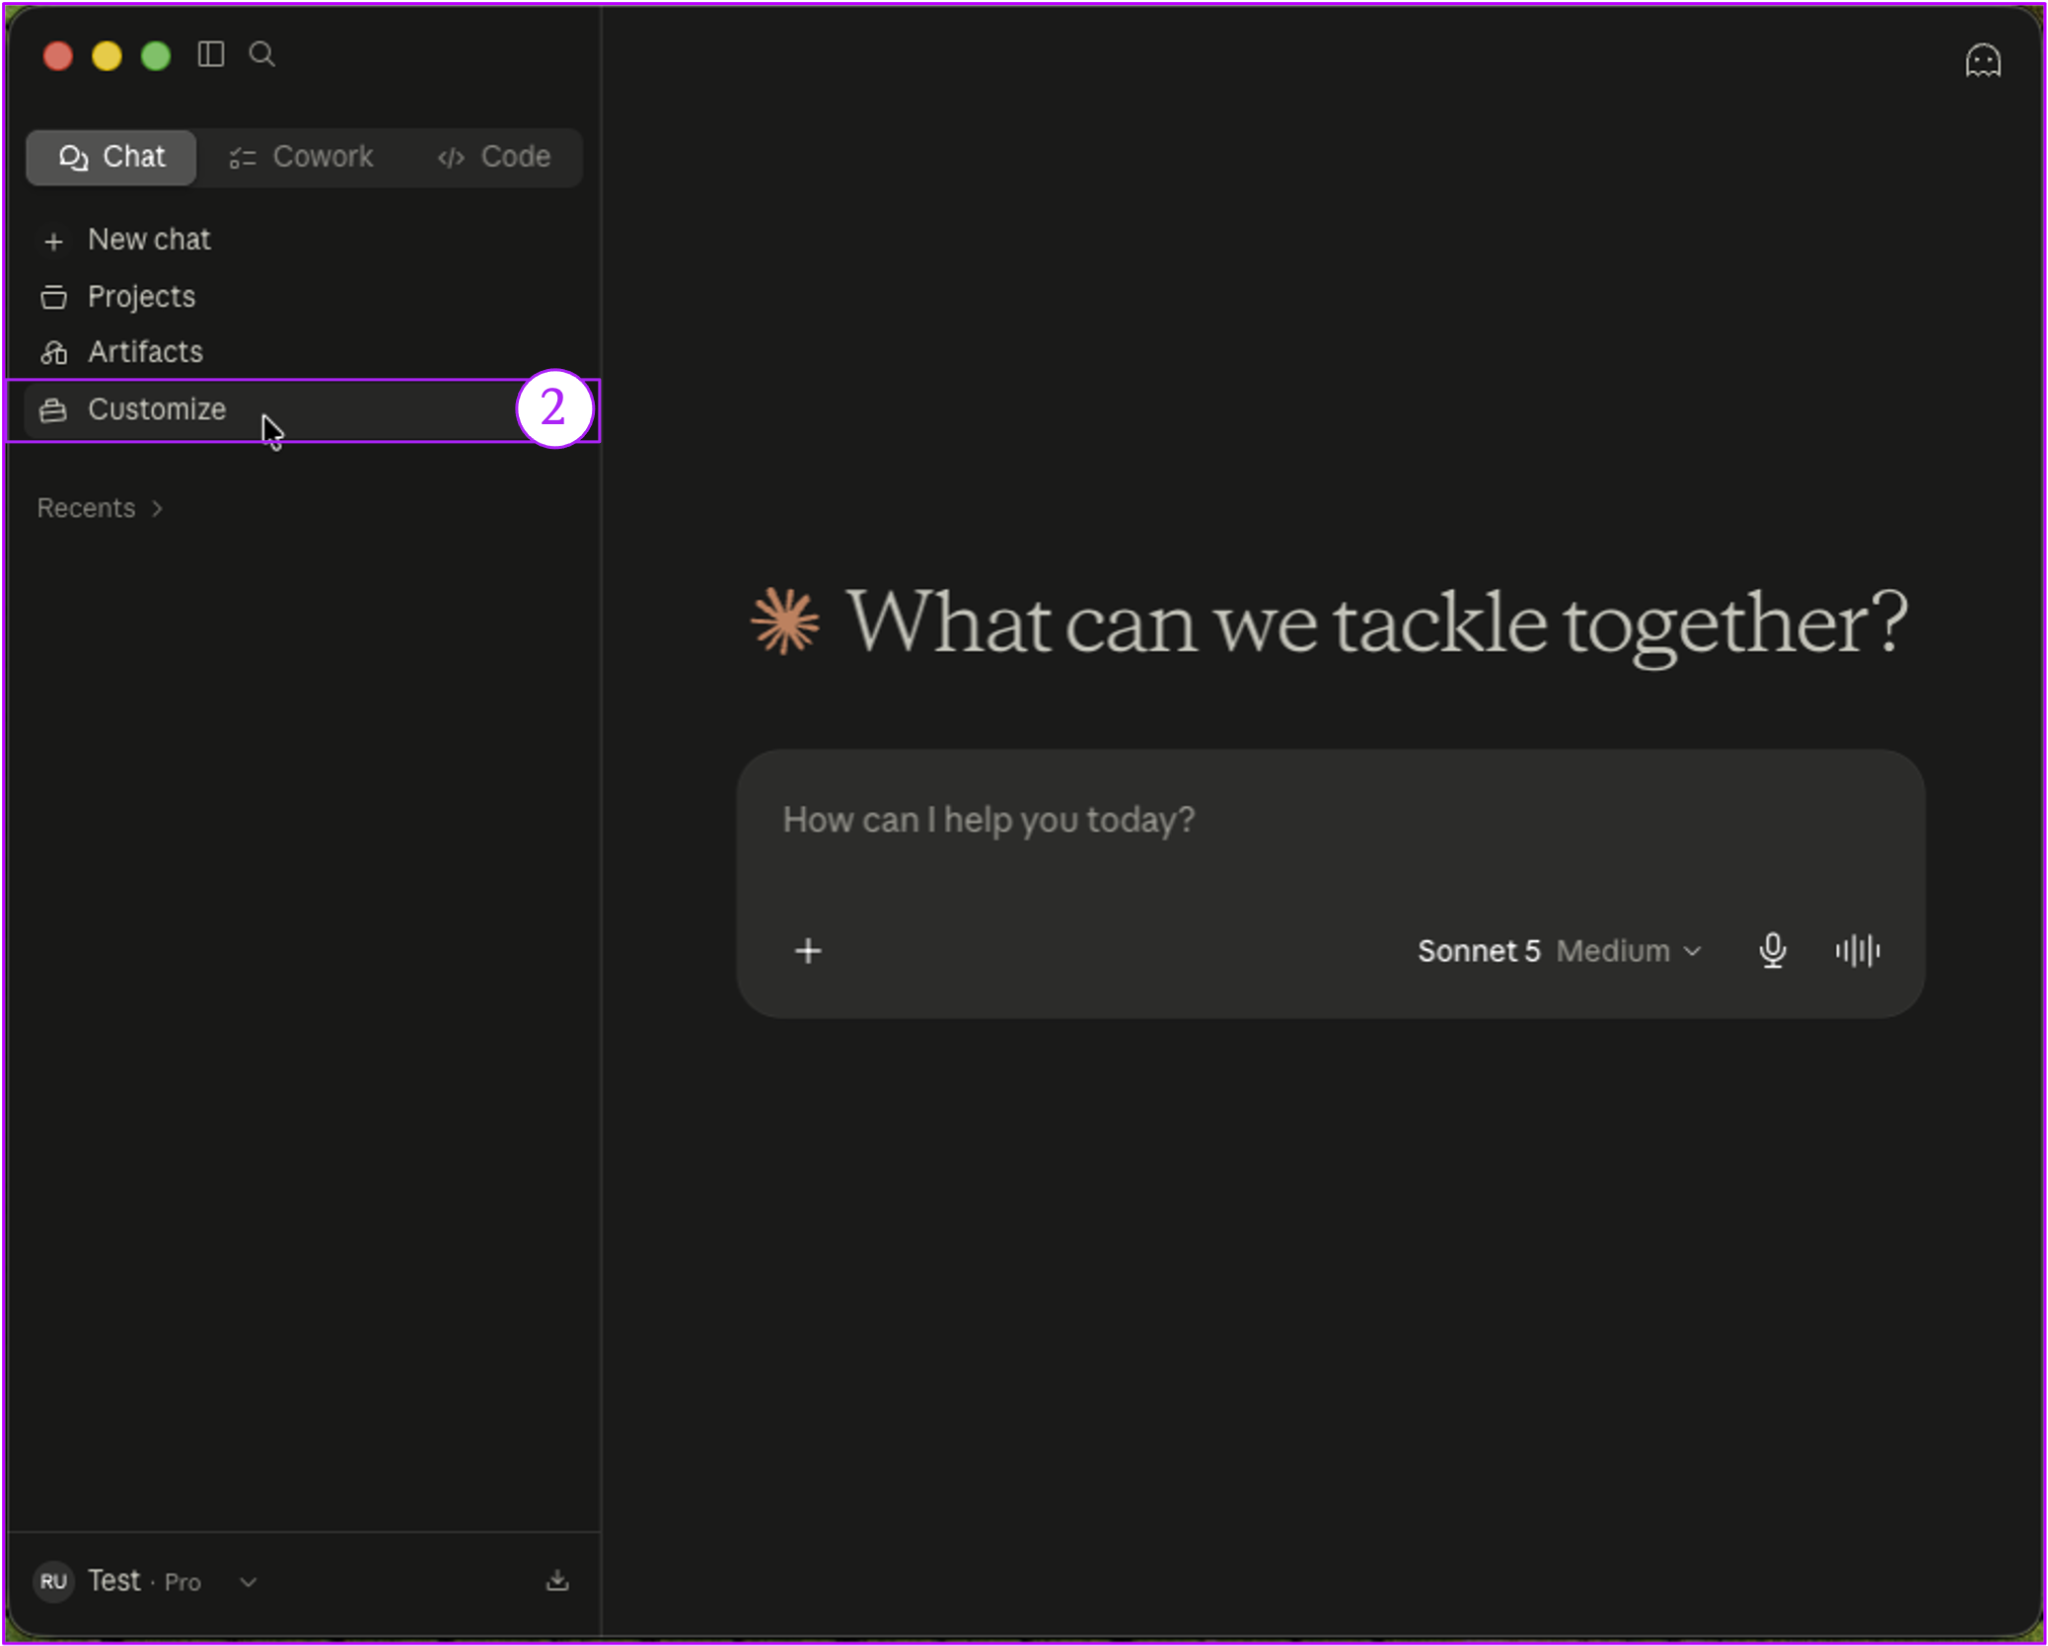This screenshot has width=2048, height=1646.
Task: Open the Sonnet 5 Medium model dropdown
Action: pyautogui.click(x=1558, y=950)
